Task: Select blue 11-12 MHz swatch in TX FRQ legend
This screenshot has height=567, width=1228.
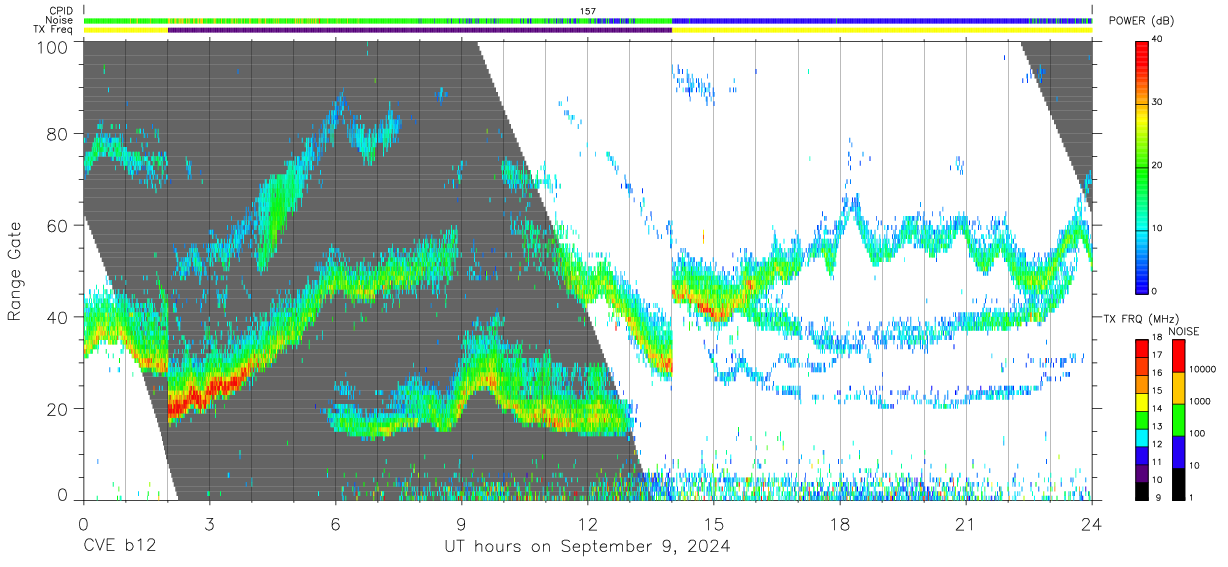Action: [1141, 455]
